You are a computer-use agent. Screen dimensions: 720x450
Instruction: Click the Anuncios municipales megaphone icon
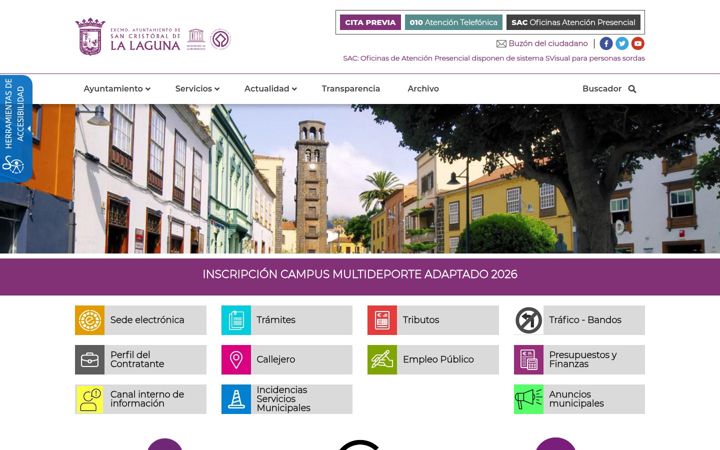pos(529,399)
